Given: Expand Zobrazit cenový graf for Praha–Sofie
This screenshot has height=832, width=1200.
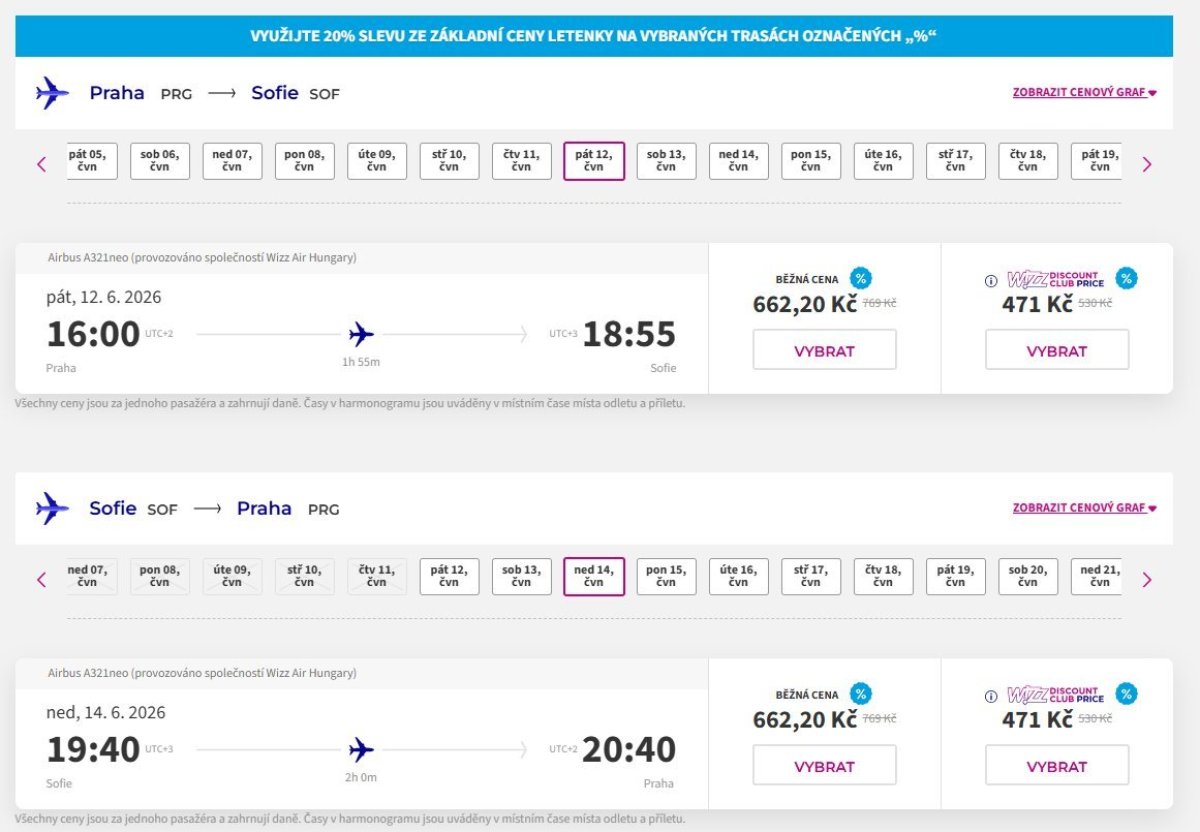Looking at the screenshot, I should pos(1084,93).
